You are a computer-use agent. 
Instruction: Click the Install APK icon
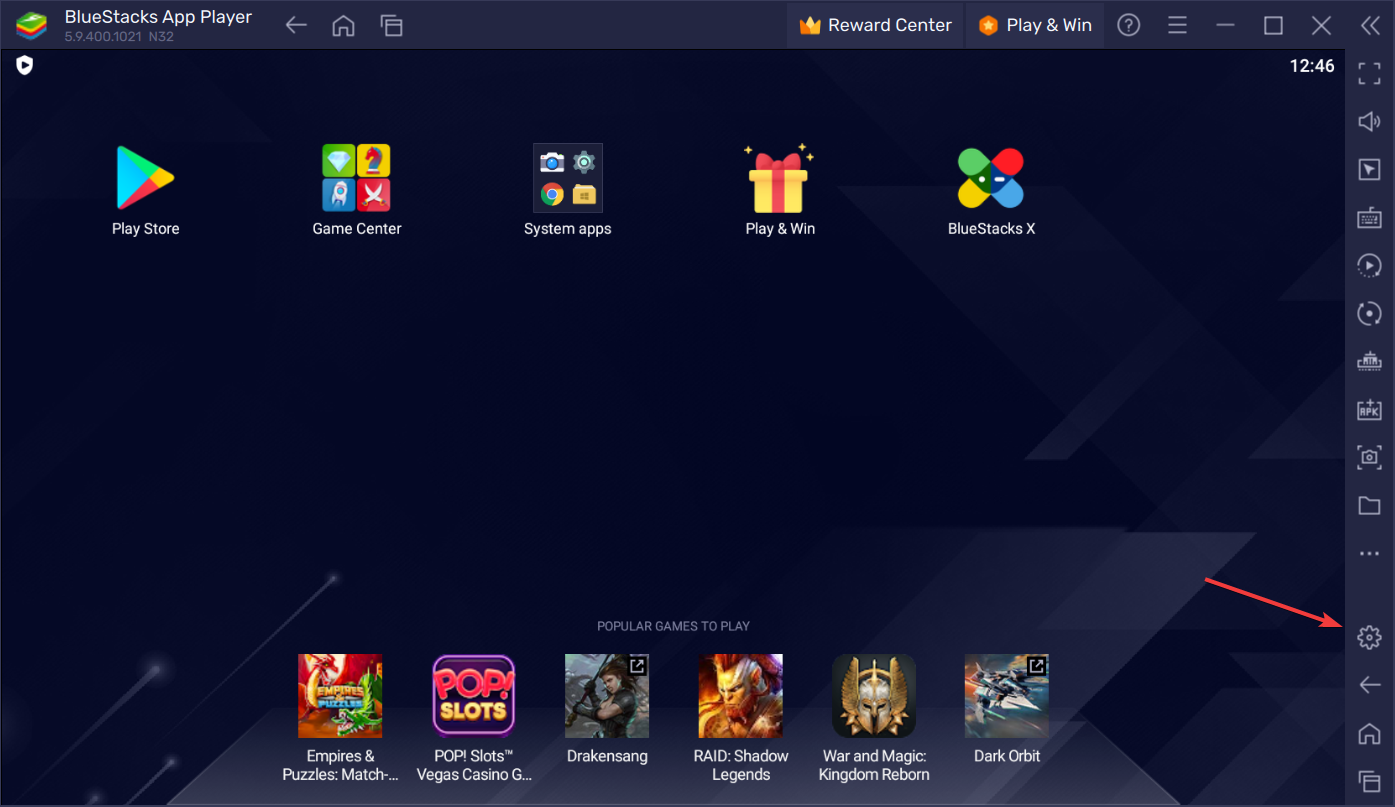pyautogui.click(x=1369, y=409)
